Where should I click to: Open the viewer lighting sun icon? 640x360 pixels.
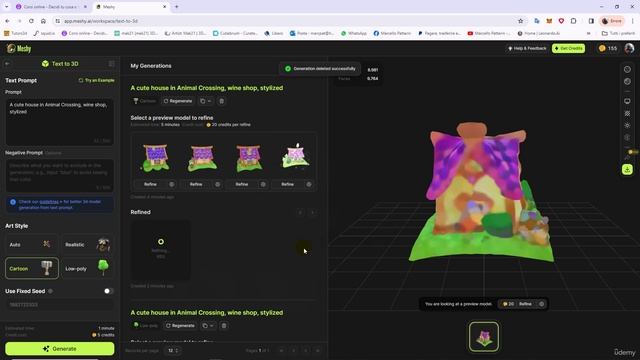pyautogui.click(x=627, y=125)
